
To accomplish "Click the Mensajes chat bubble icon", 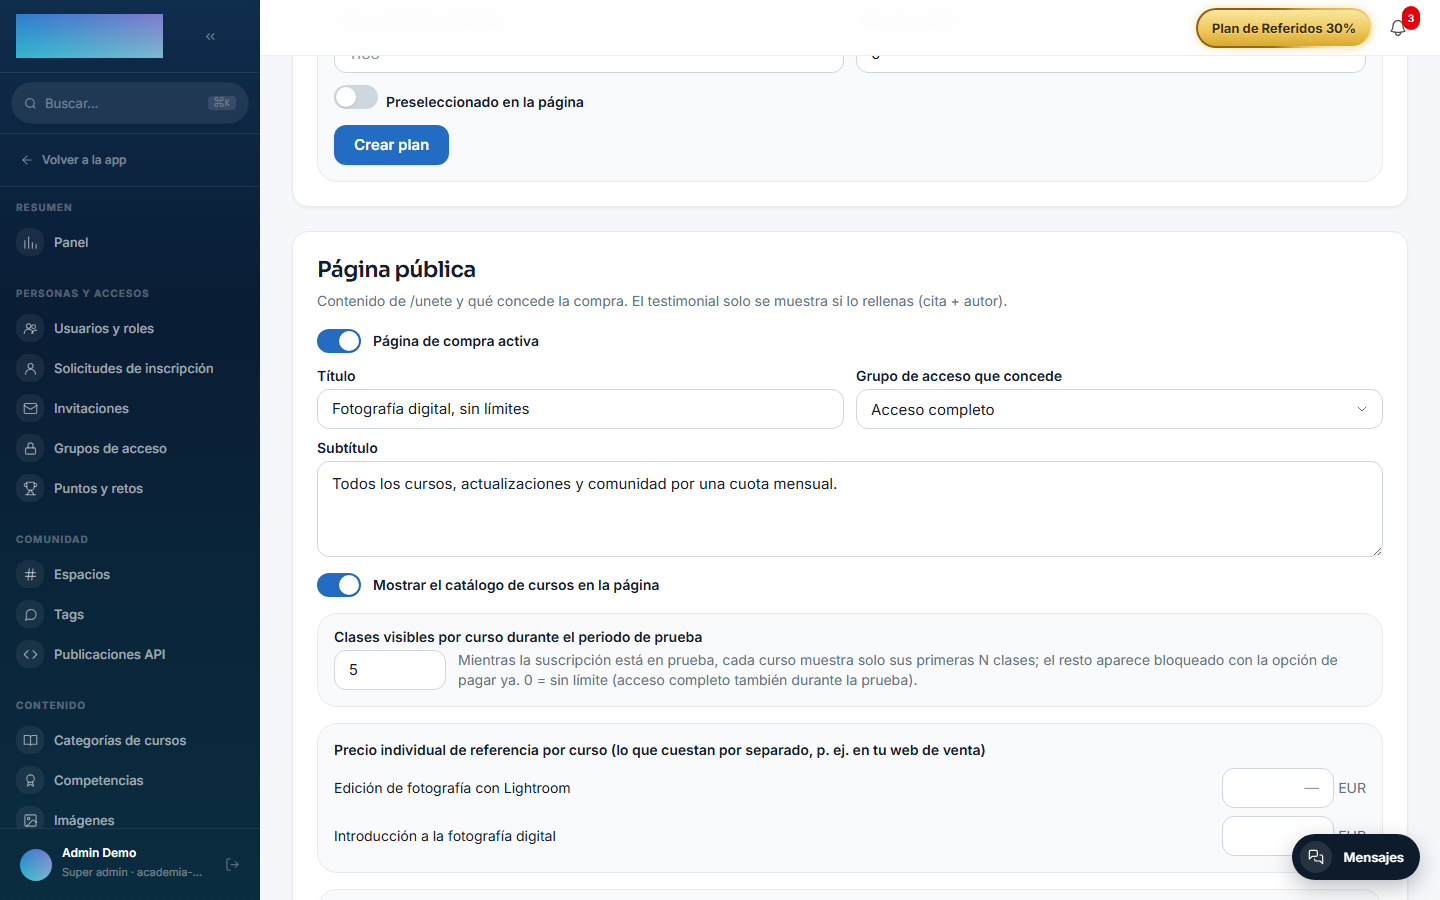I will point(1316,857).
